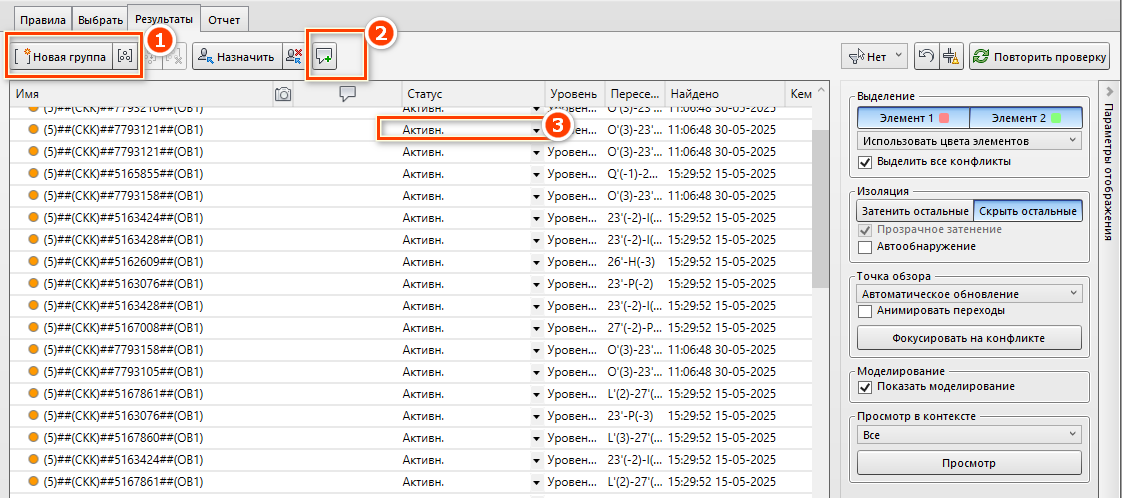Enable 'Автообнаружение' checkbox

[x=866, y=246]
